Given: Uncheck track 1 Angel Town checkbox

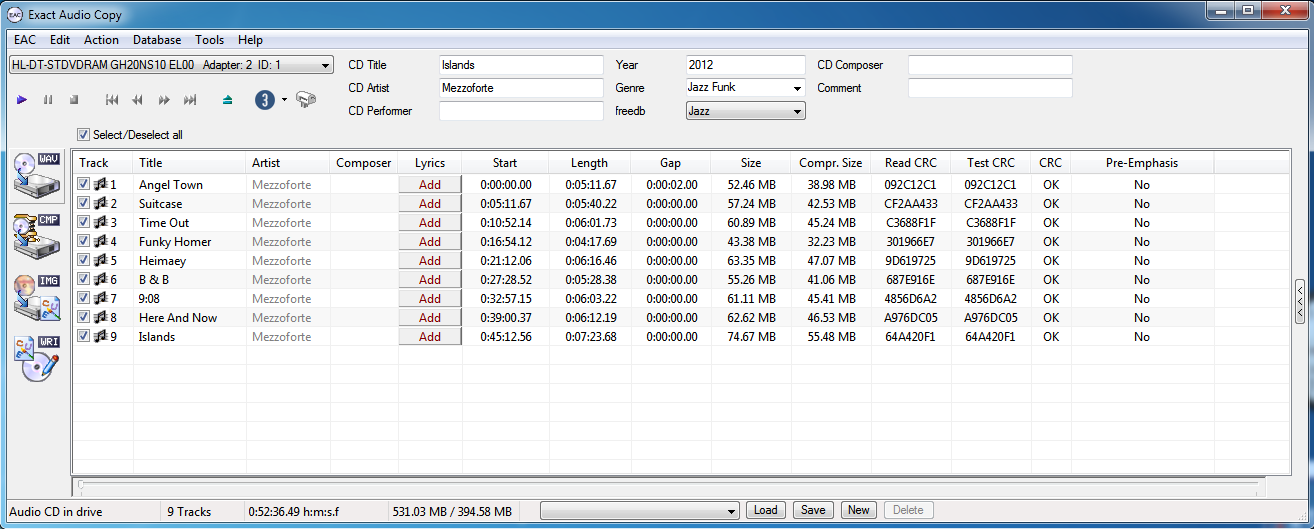Looking at the screenshot, I should tap(84, 184).
